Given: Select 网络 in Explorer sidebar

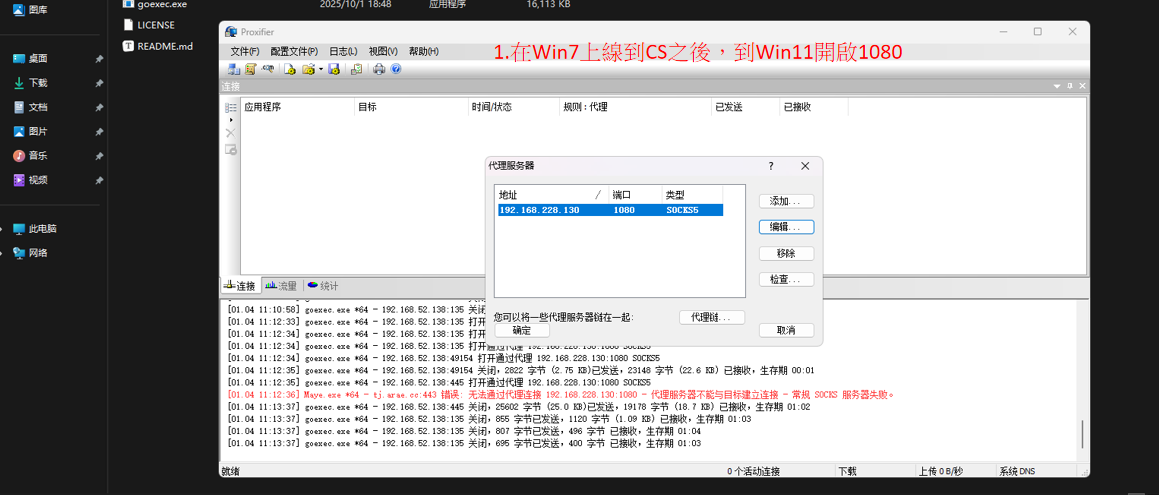Looking at the screenshot, I should (38, 253).
